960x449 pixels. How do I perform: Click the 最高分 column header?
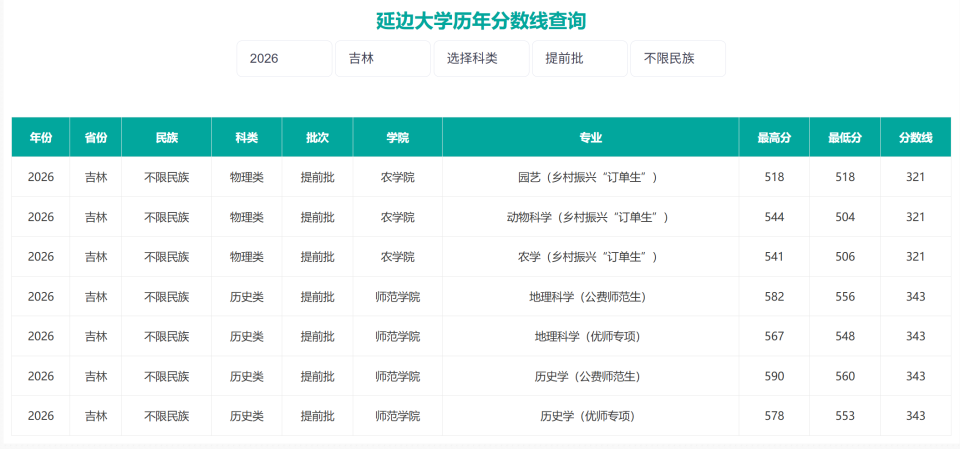coord(774,137)
